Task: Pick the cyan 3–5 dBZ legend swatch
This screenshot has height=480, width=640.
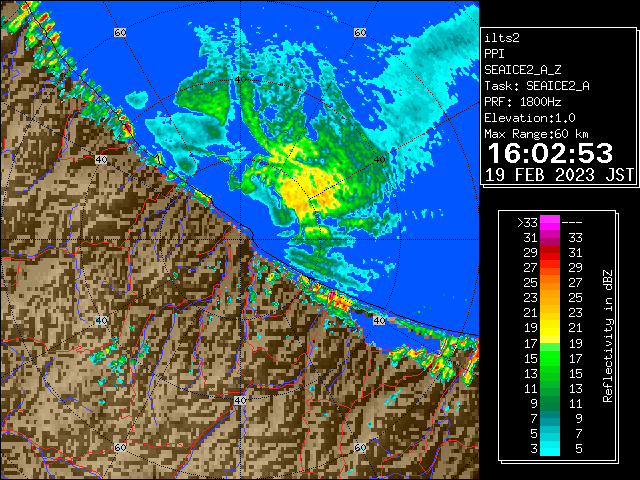Action: click(550, 448)
